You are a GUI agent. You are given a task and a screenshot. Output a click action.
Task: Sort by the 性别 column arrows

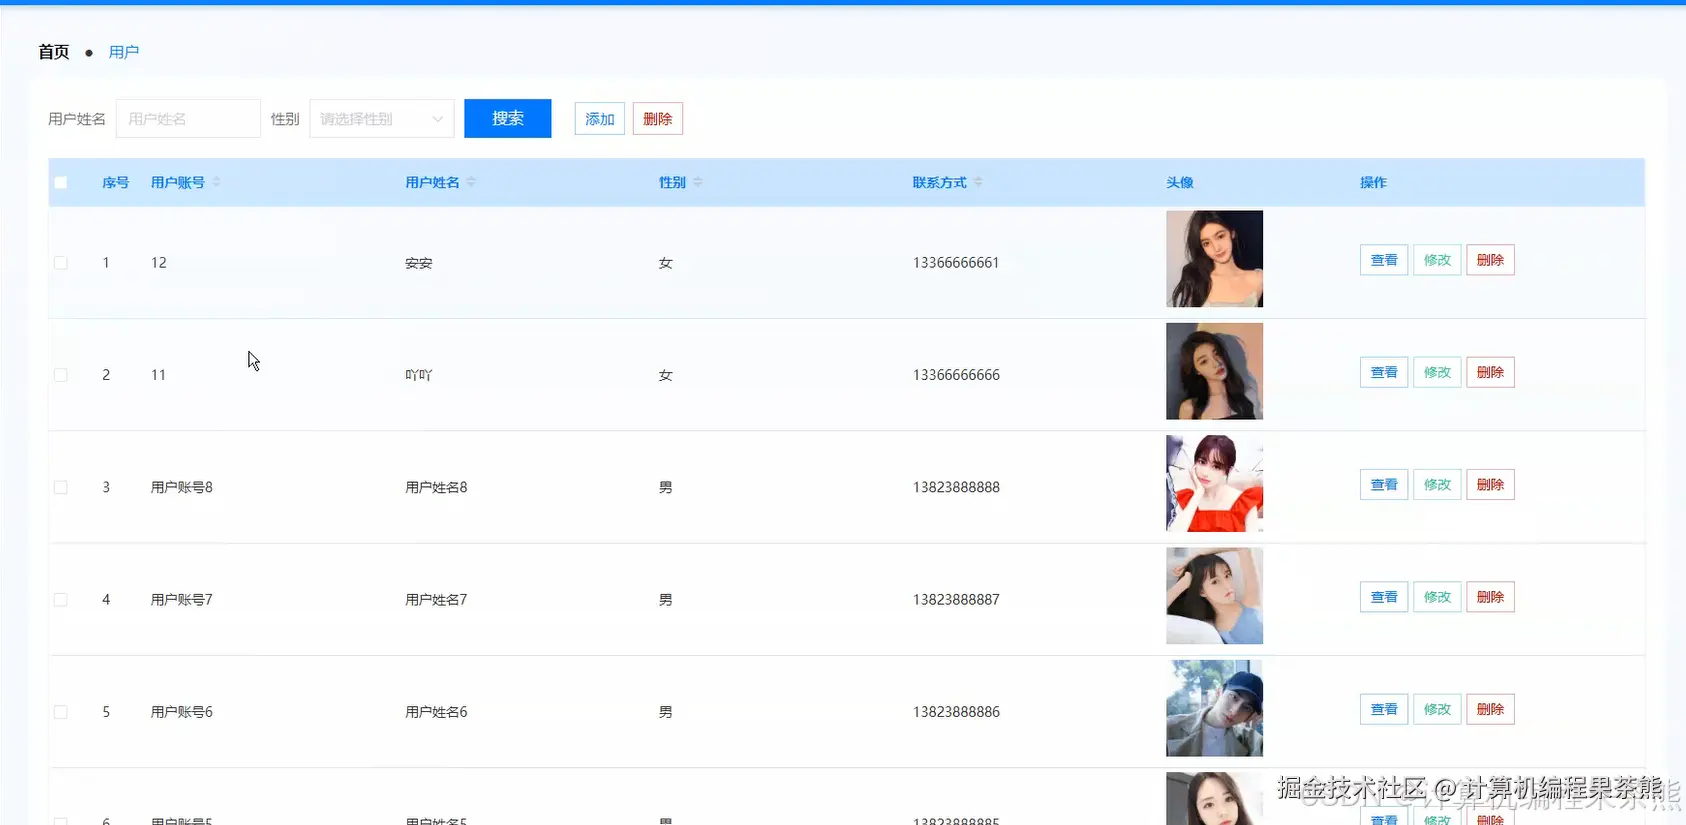[698, 182]
